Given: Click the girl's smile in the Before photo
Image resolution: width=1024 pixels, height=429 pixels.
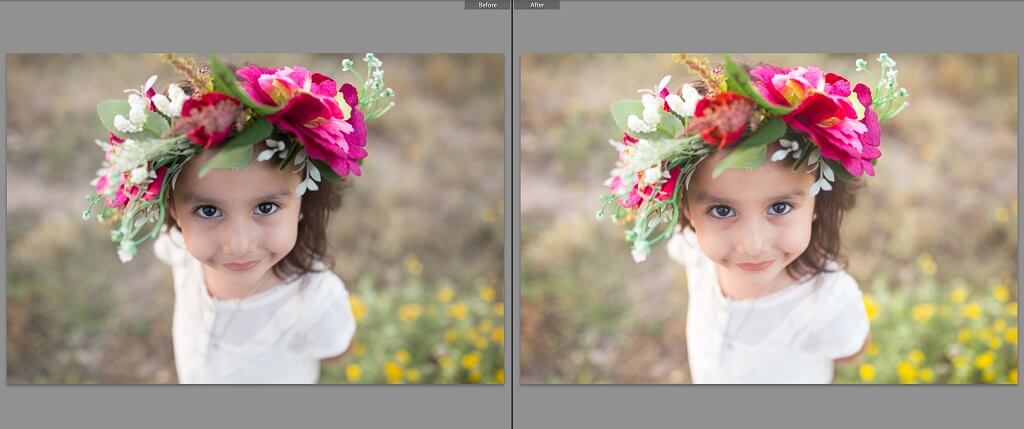Looking at the screenshot, I should pyautogui.click(x=240, y=265).
